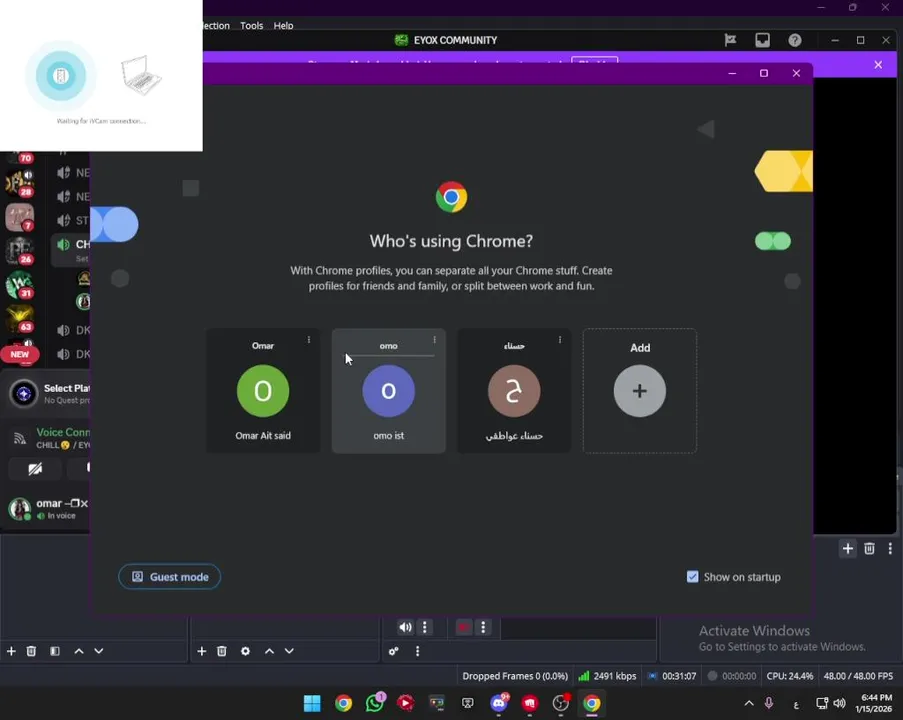Click the 48.00 / 48.00 FPS readout

tap(858, 676)
